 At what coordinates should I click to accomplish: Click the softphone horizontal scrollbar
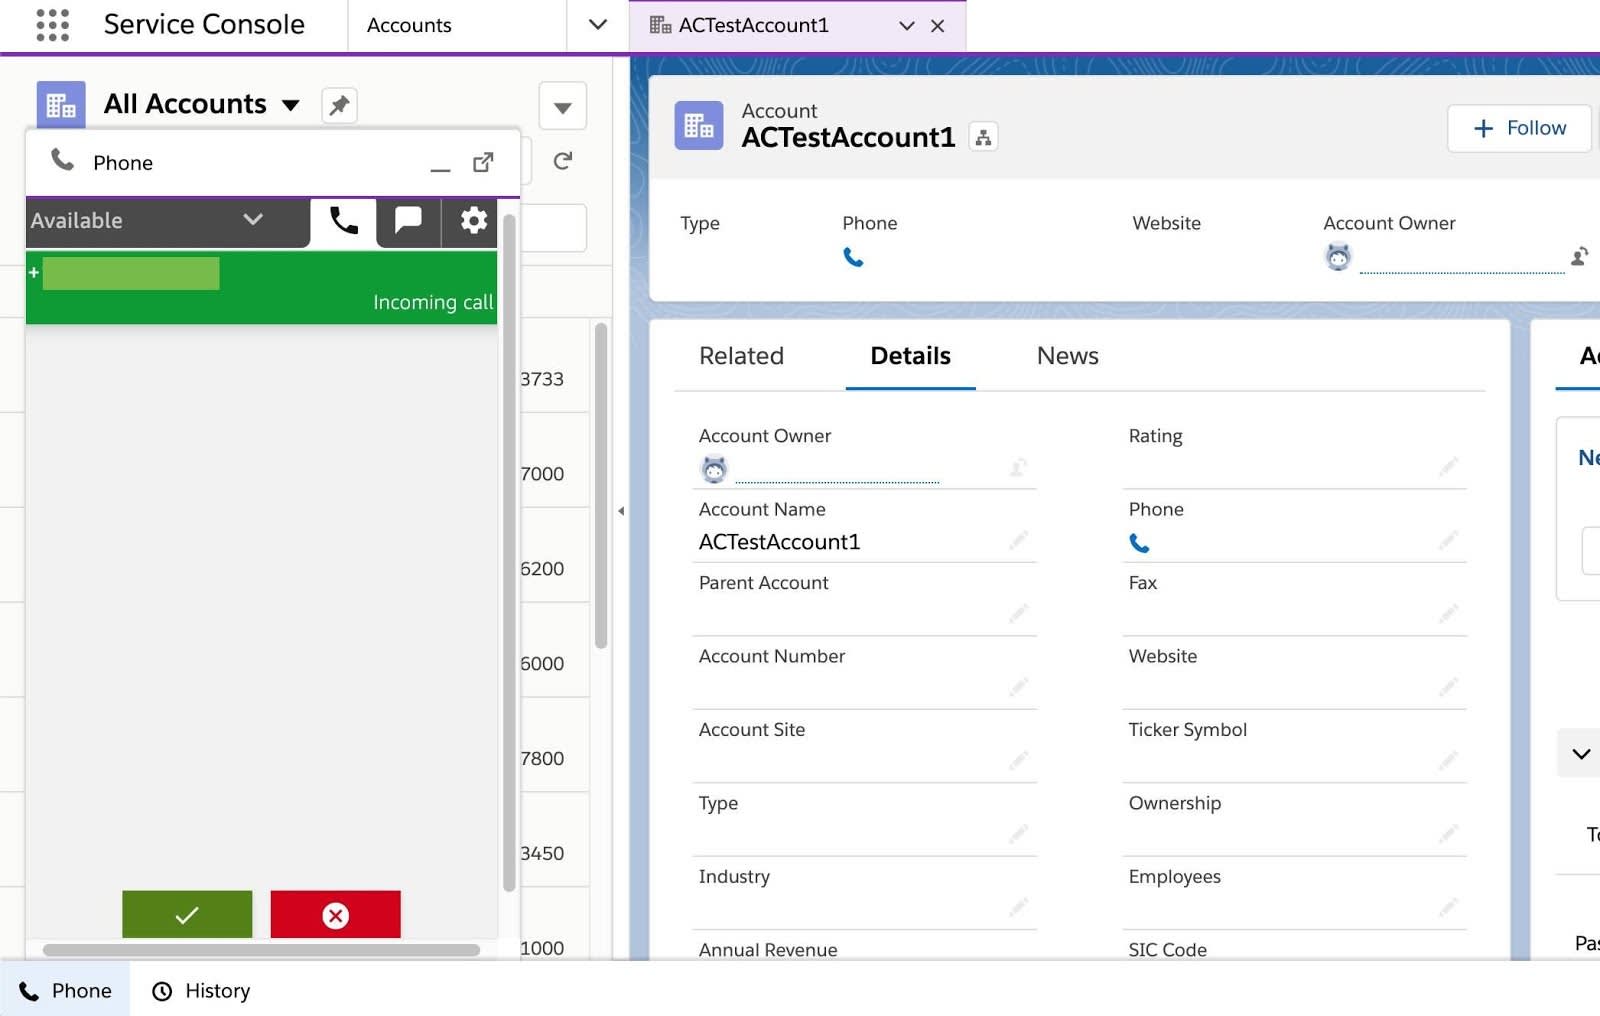[261, 950]
